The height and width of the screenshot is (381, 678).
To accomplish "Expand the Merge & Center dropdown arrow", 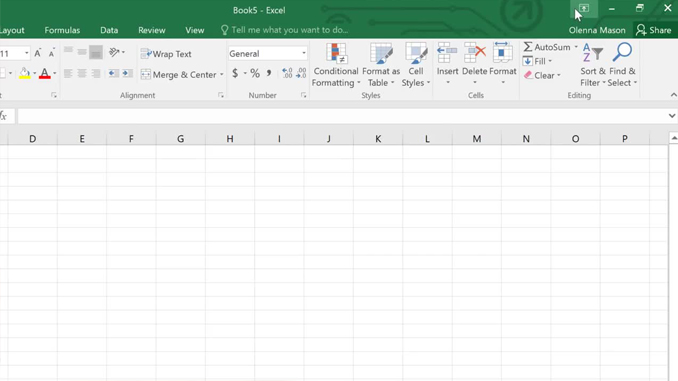I will coord(222,74).
